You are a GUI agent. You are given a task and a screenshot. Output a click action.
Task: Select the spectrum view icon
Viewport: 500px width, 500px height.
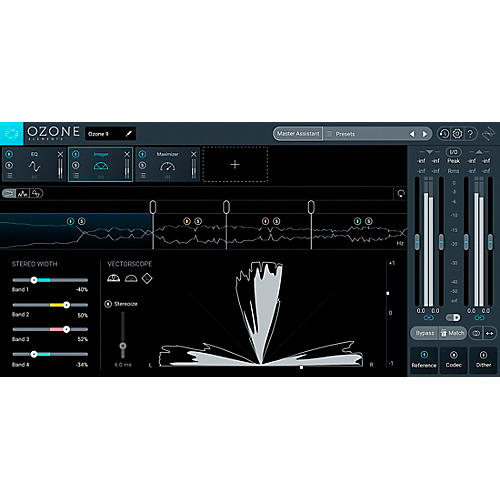point(23,193)
